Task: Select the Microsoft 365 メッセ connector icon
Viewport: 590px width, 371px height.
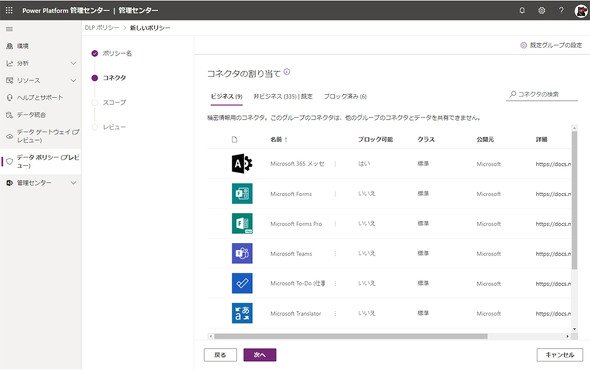Action: click(x=242, y=164)
